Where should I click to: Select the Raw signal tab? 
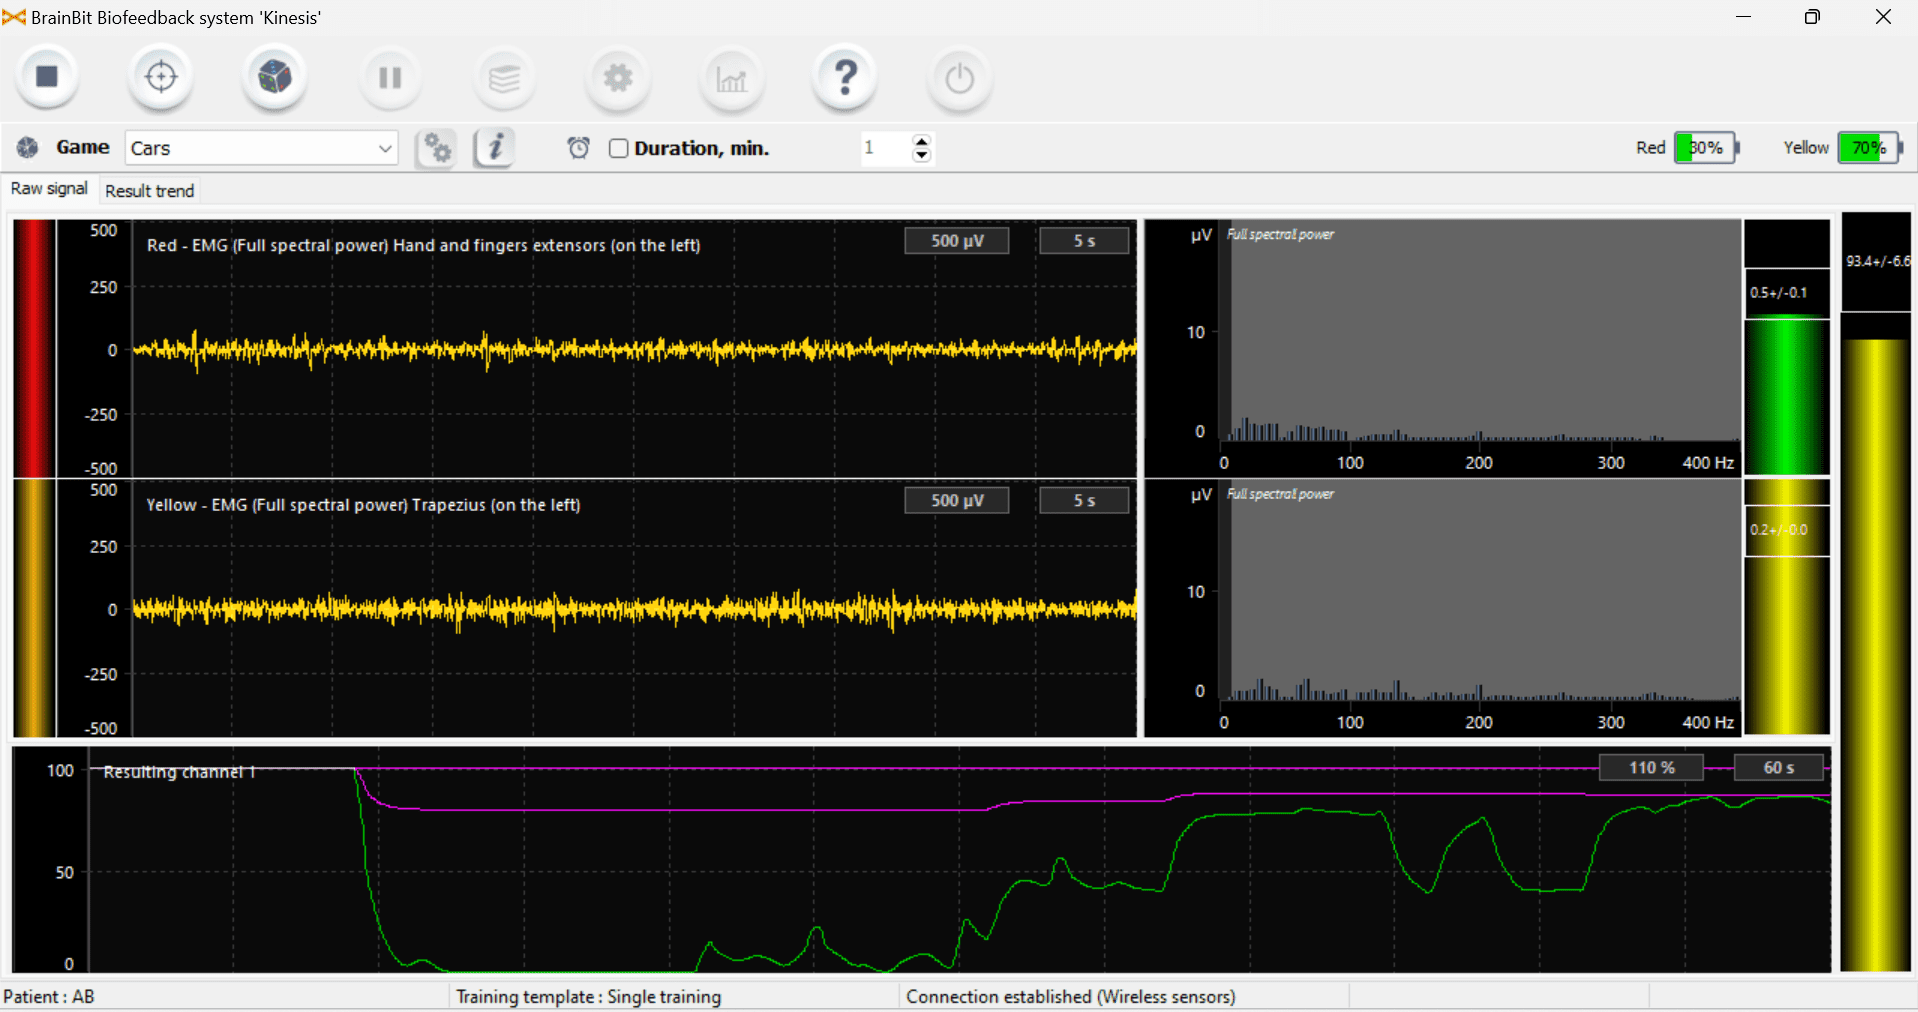[x=49, y=189]
